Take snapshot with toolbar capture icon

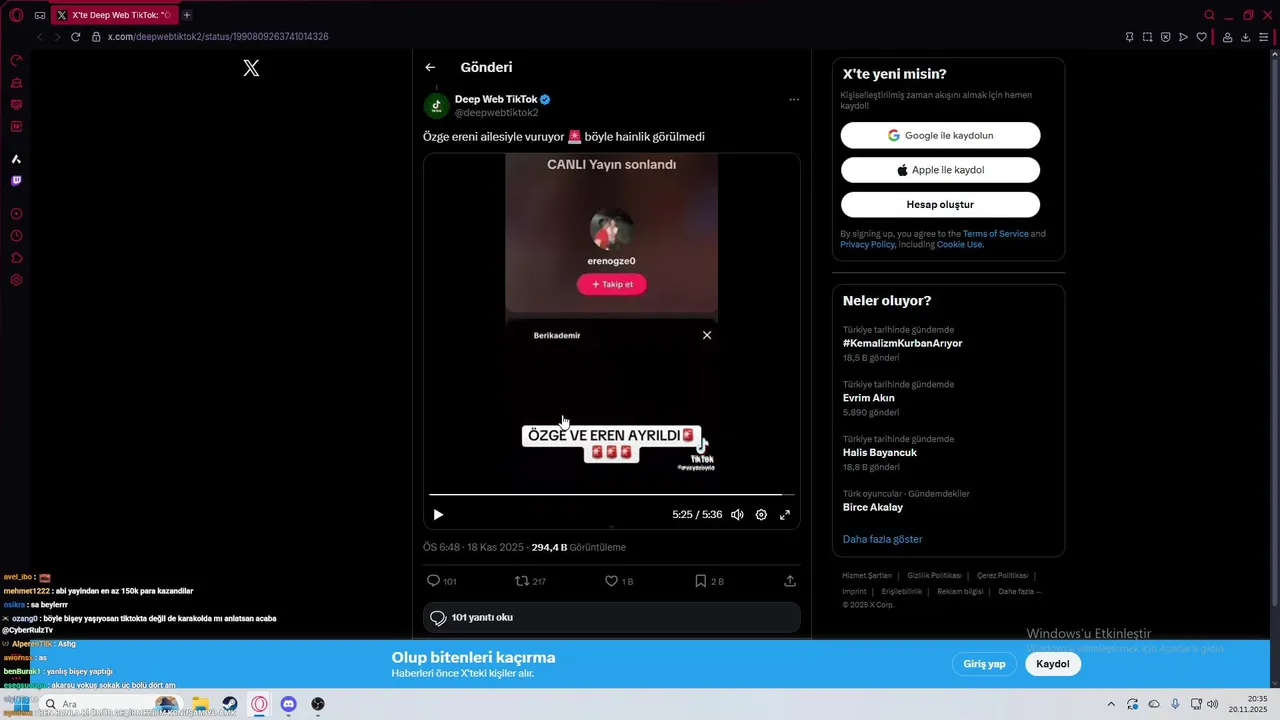coord(1147,37)
